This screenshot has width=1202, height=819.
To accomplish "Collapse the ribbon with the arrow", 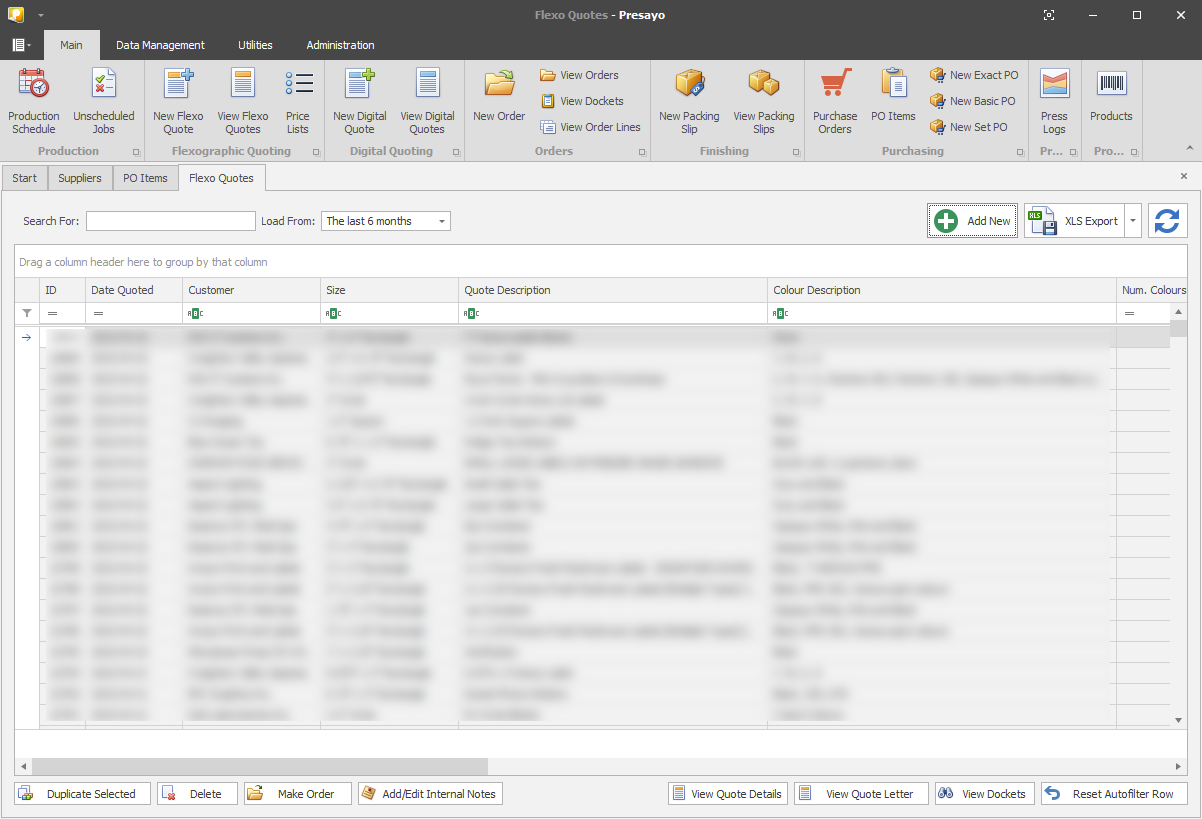I will (1189, 148).
